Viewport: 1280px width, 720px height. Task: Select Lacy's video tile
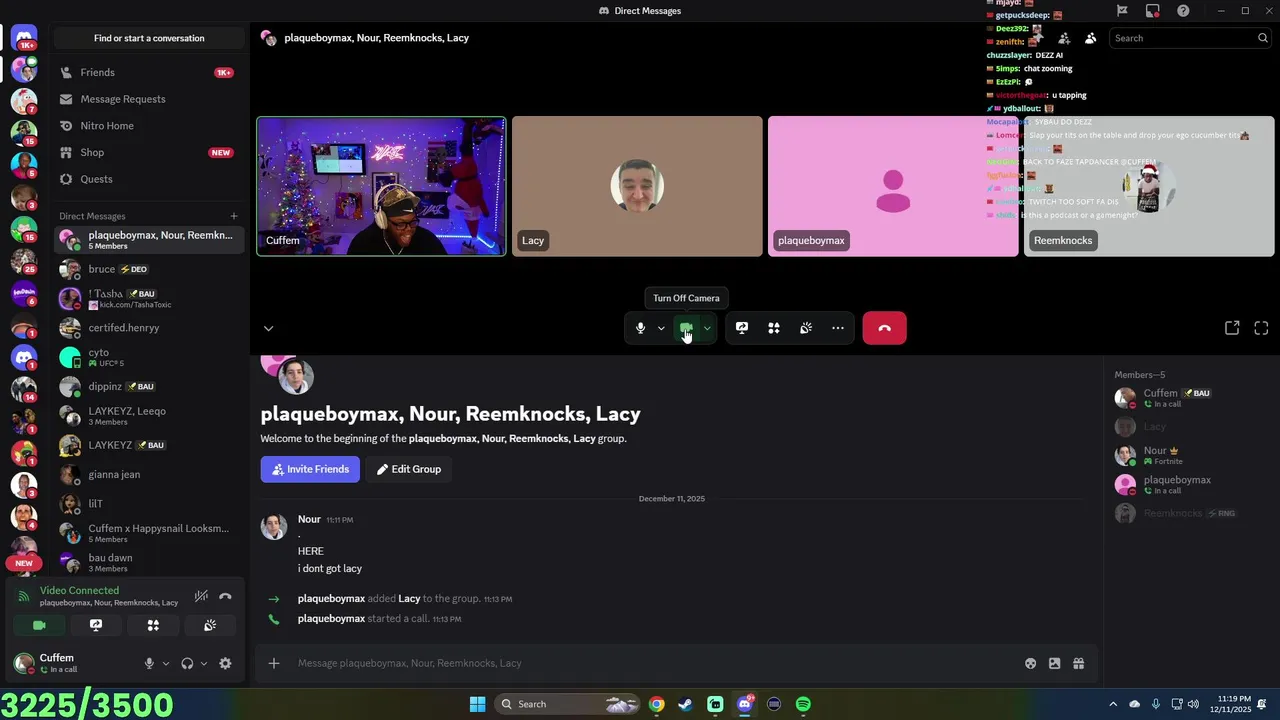[x=637, y=187]
